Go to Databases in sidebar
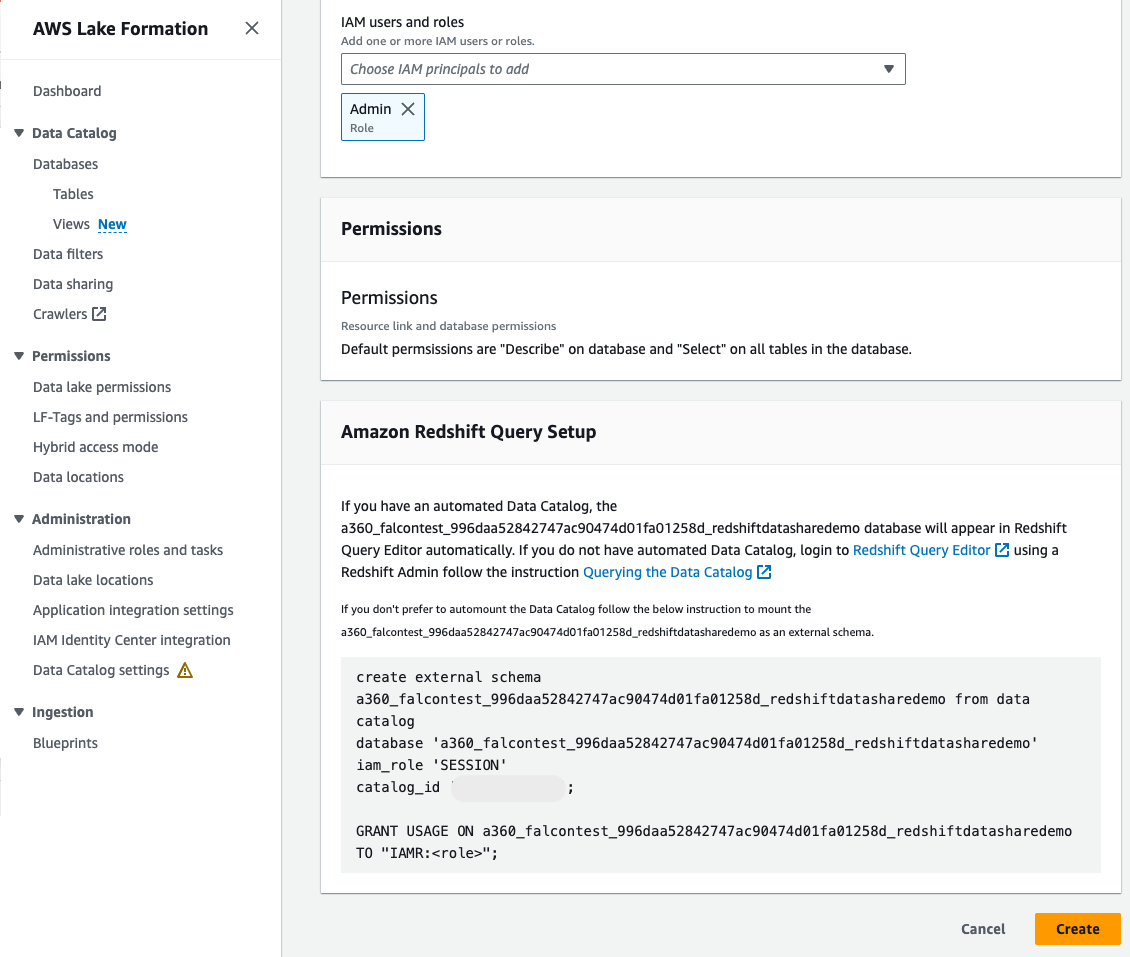 click(x=65, y=164)
